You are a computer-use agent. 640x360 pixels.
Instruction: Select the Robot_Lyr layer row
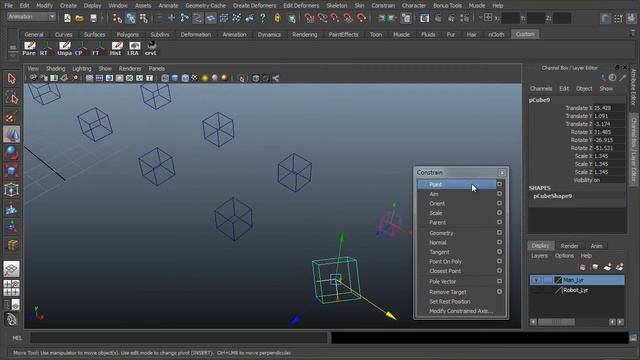[577, 290]
